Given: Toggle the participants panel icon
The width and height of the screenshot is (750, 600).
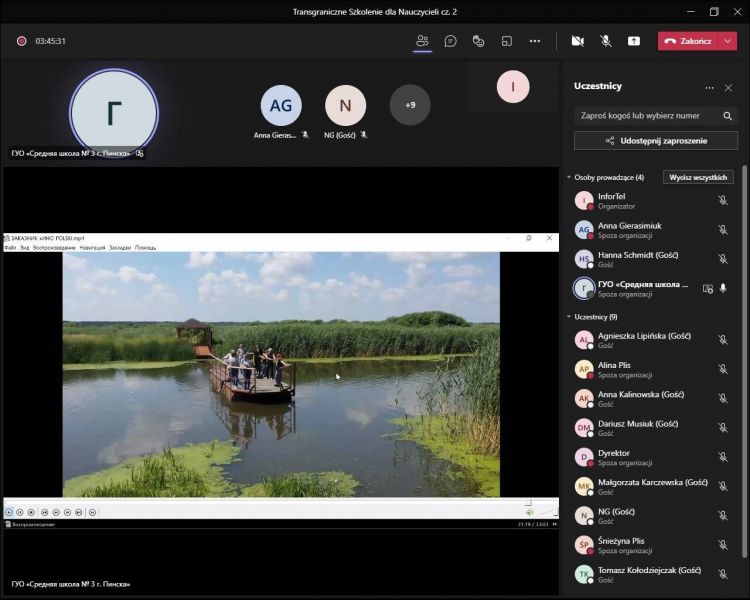Looking at the screenshot, I should click(422, 41).
